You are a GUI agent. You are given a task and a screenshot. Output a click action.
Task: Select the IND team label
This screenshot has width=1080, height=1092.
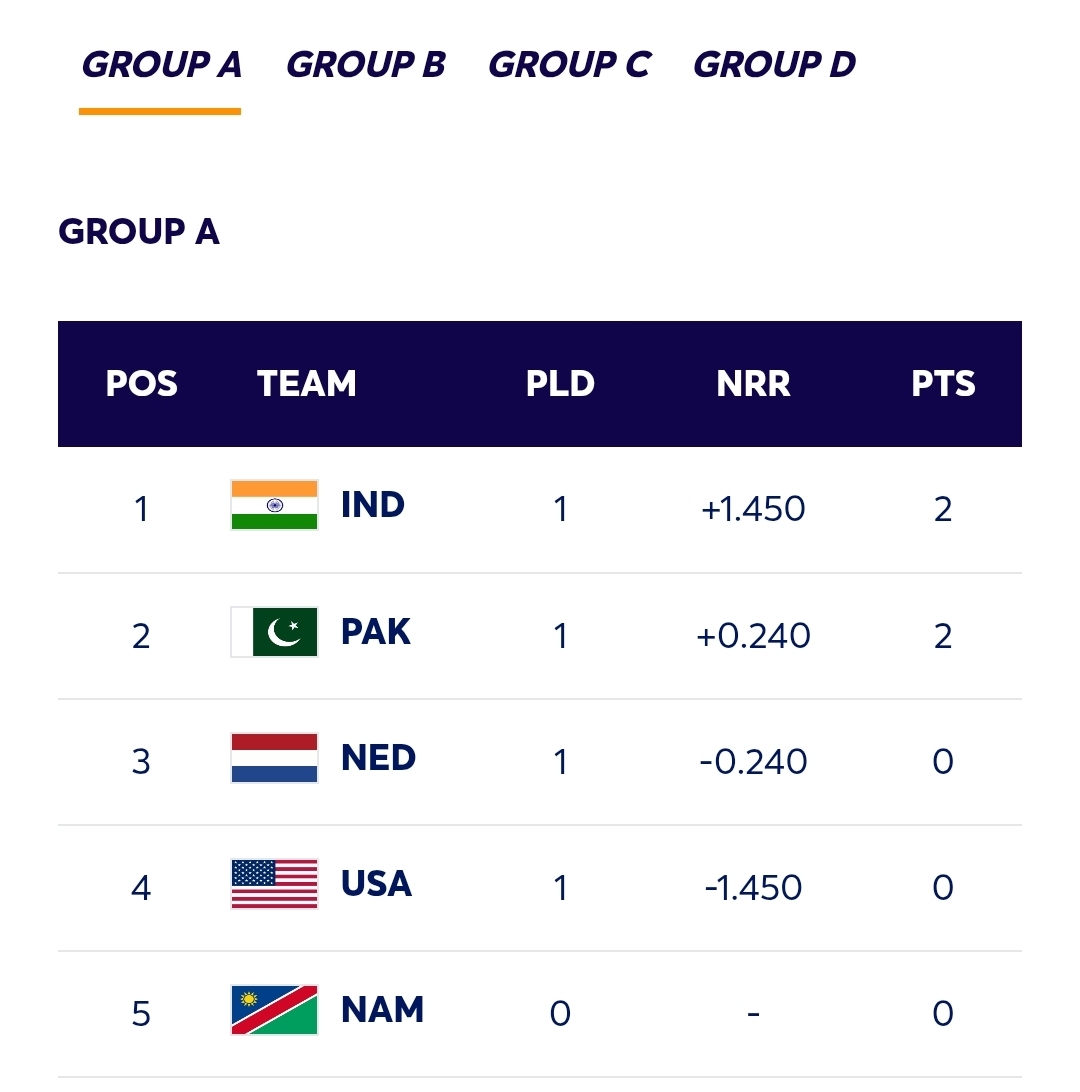(x=374, y=505)
